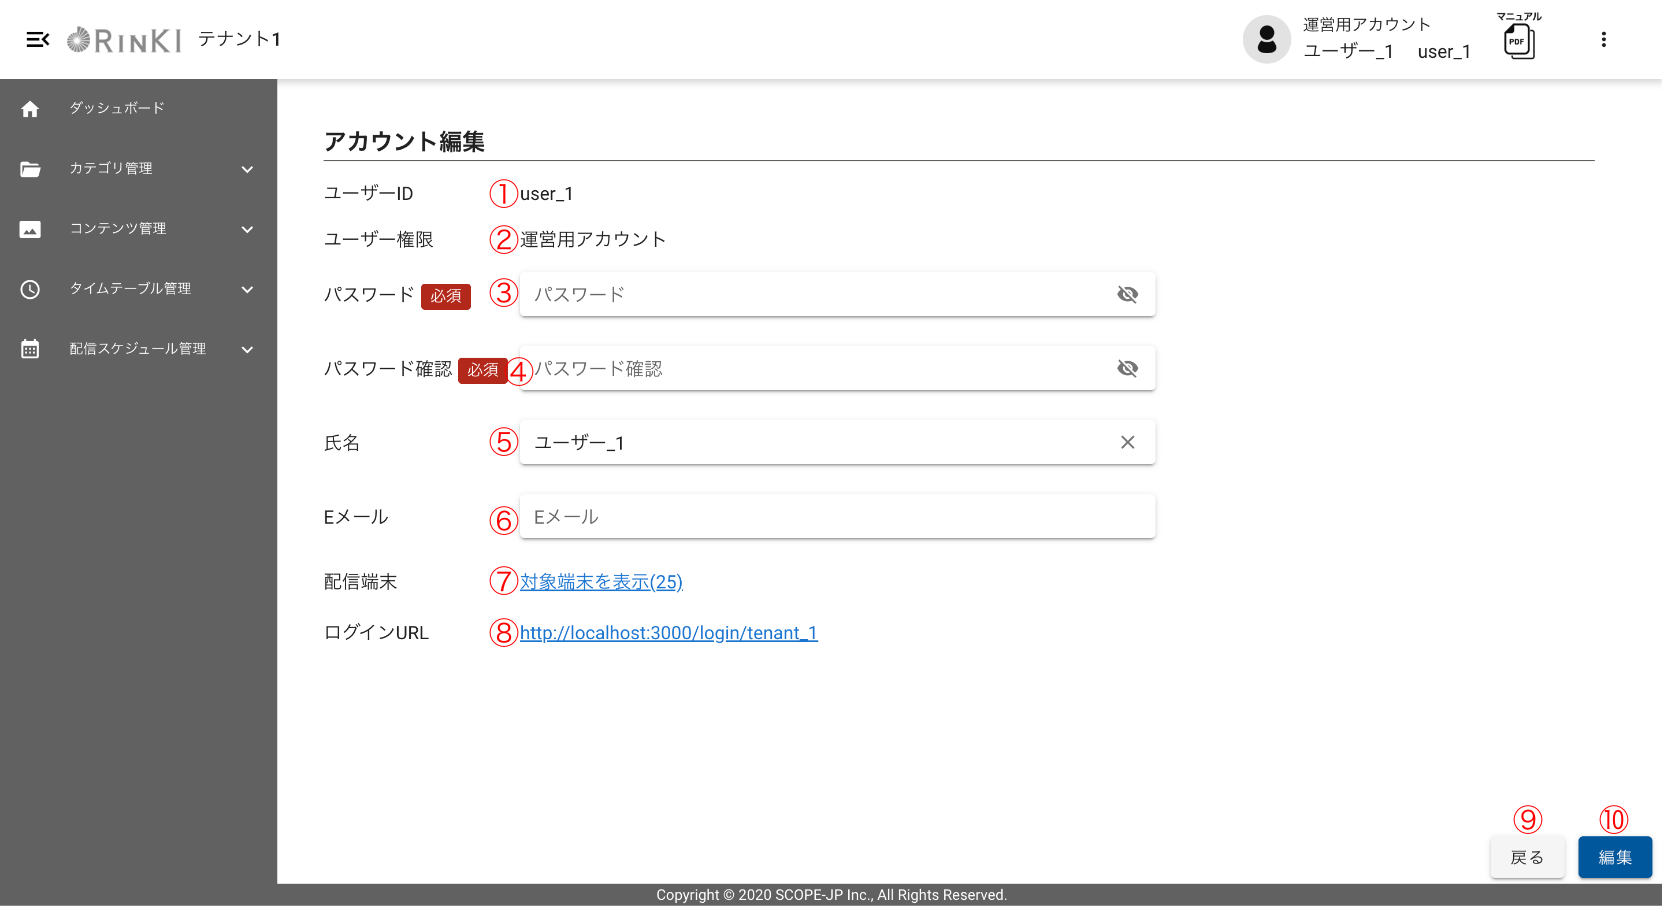
Task: Click the content management image icon
Action: tap(30, 229)
